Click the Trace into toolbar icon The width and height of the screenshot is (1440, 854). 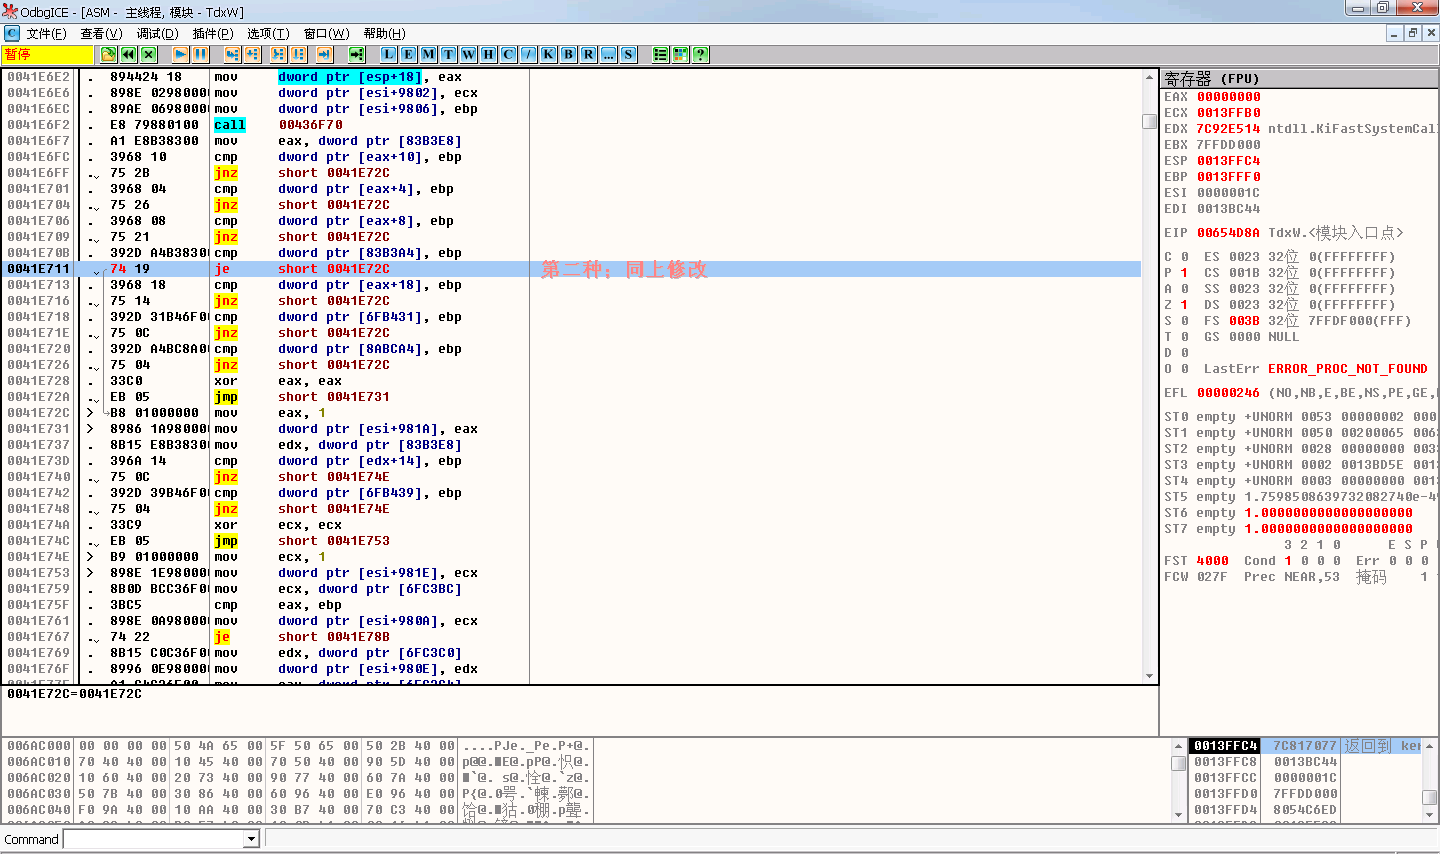click(x=279, y=54)
